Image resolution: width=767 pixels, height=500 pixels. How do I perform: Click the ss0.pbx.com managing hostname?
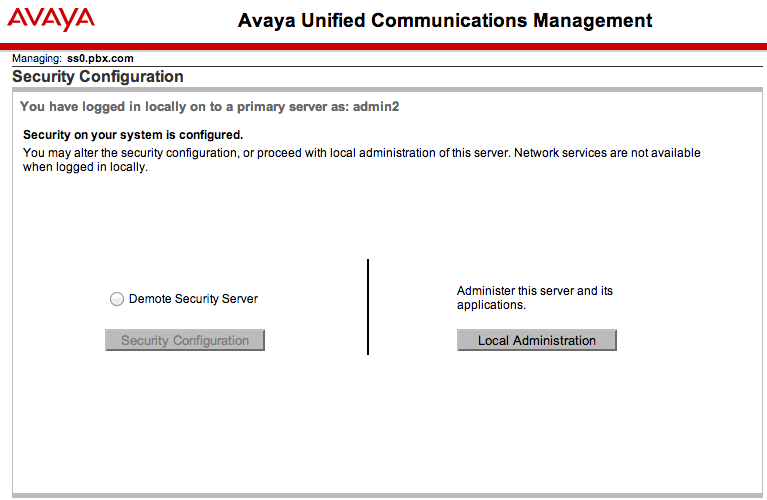pos(100,58)
